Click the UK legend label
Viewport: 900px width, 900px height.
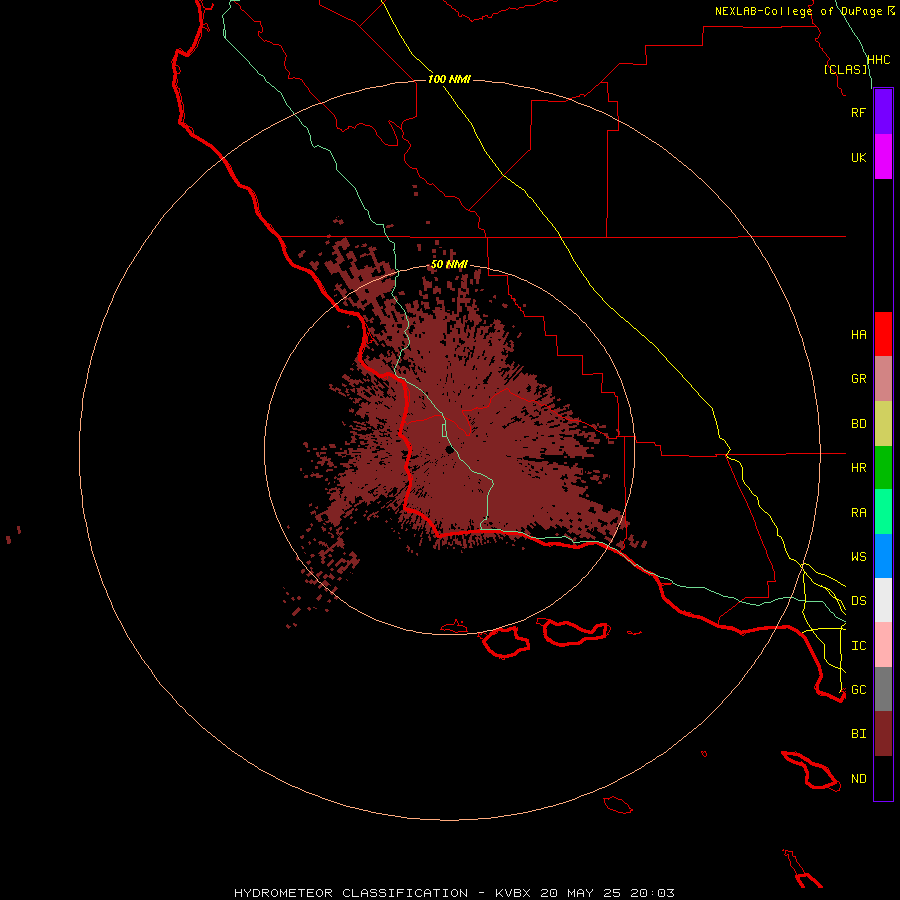pyautogui.click(x=858, y=157)
